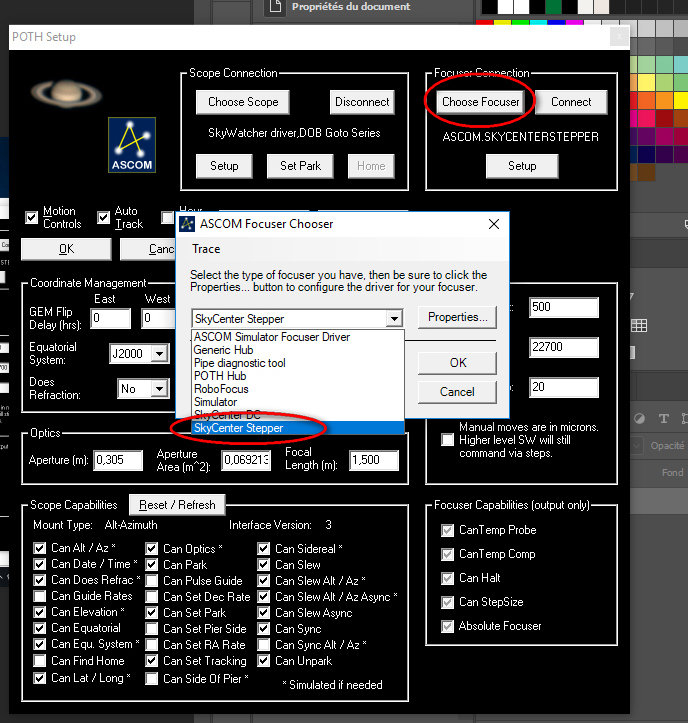Viewport: 688px width, 723px height.
Task: Click the ASCOM logo icon
Action: pos(132,145)
